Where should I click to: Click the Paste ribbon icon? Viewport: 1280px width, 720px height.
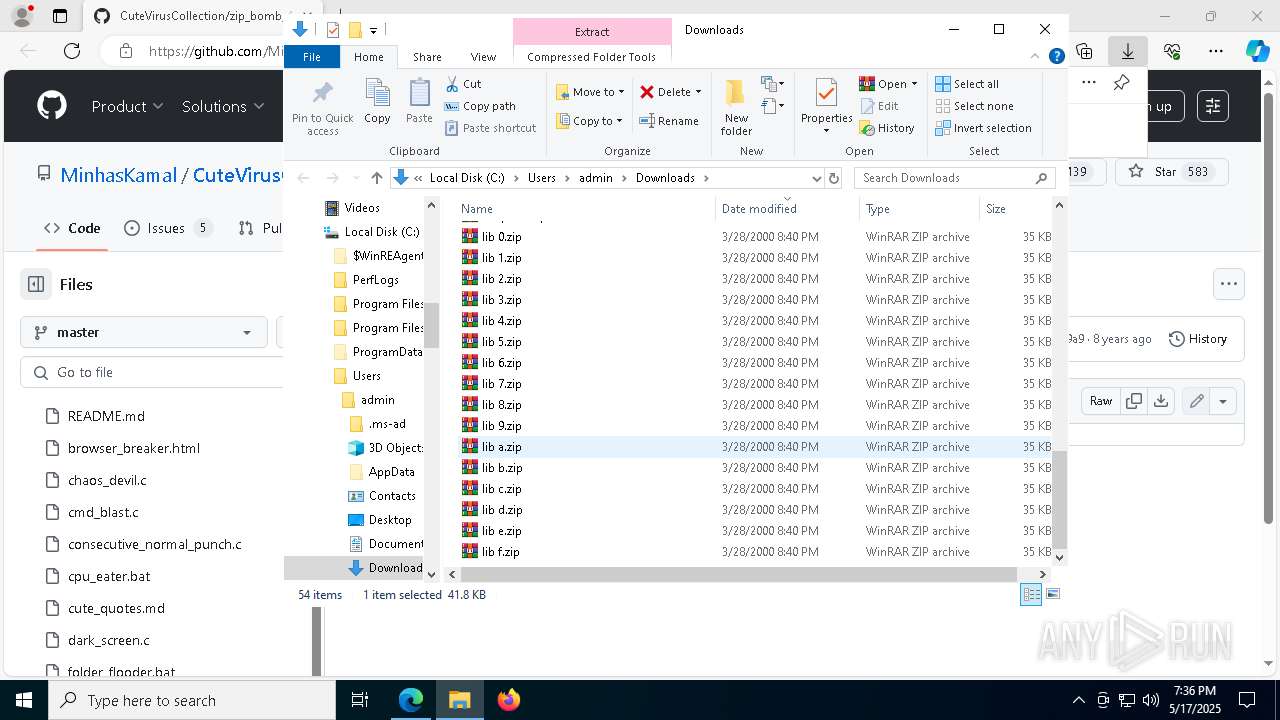419,101
